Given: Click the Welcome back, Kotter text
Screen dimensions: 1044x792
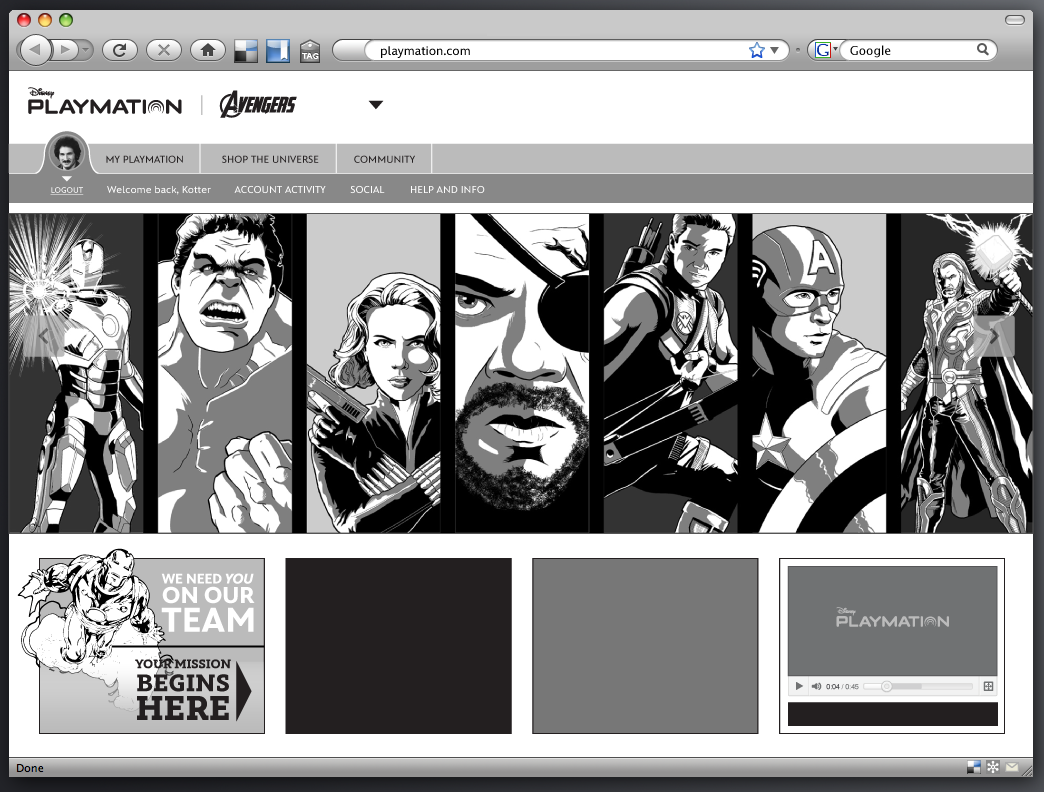Looking at the screenshot, I should pos(158,190).
